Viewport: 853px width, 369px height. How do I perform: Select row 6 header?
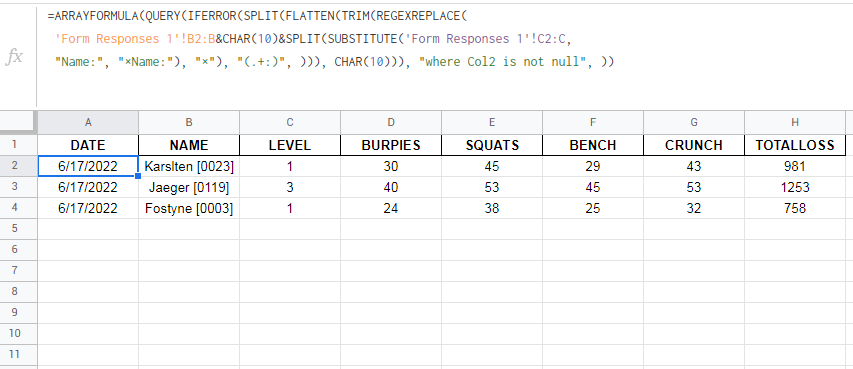tap(18, 250)
